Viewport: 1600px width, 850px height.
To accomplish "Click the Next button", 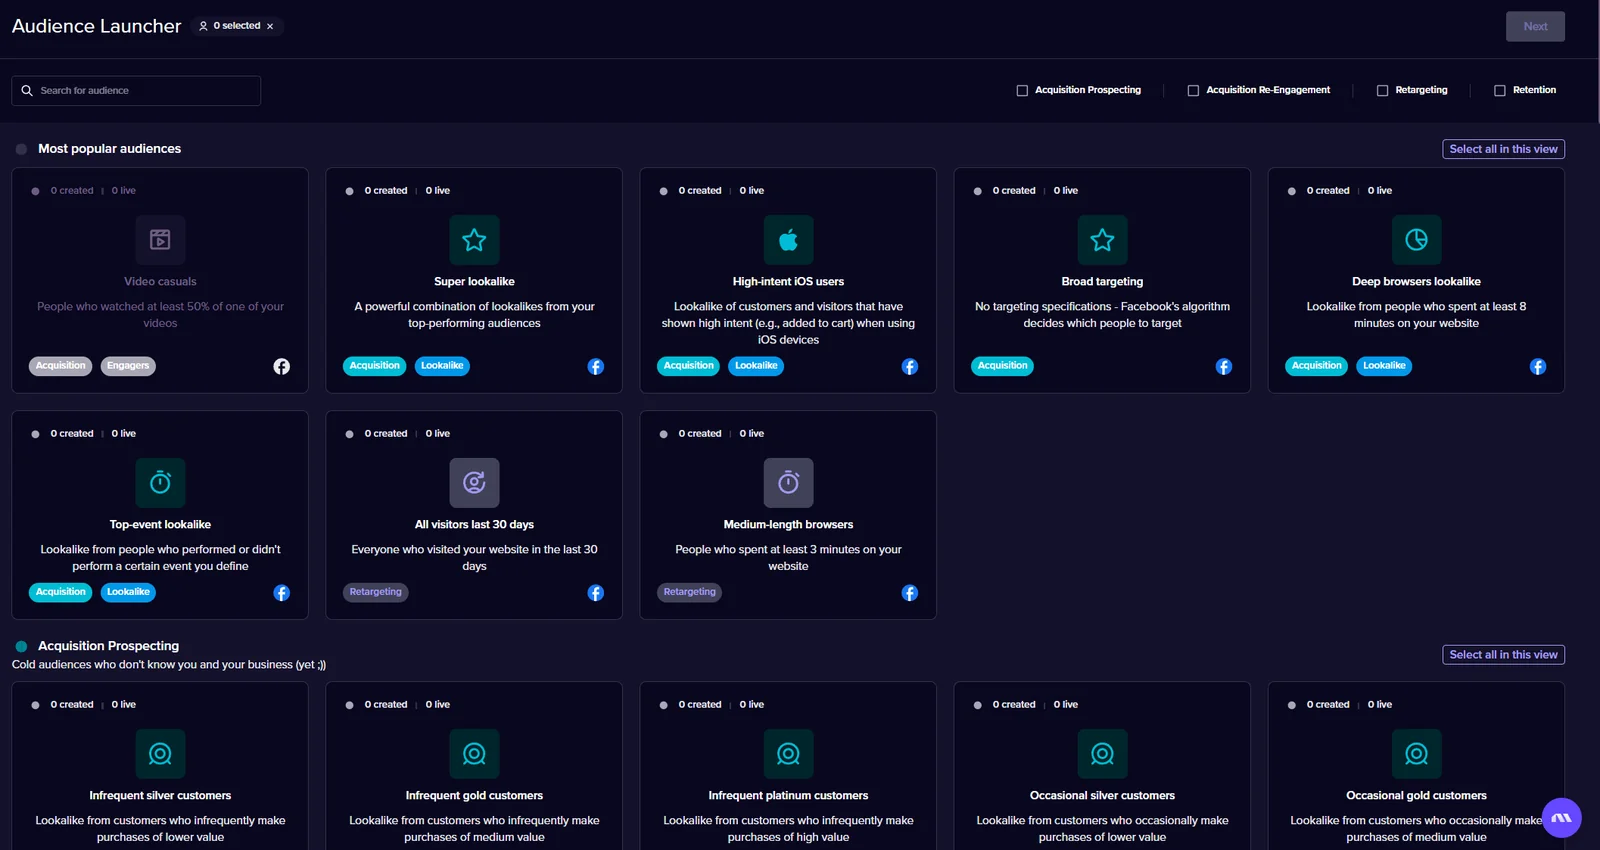I will point(1535,27).
